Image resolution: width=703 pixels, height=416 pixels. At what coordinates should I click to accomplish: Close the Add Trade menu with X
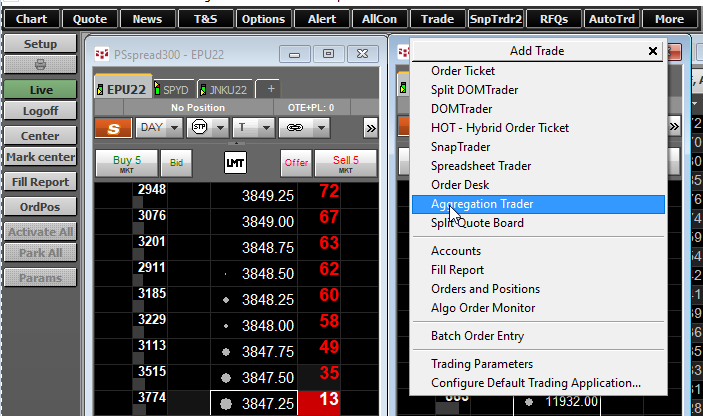coord(653,50)
